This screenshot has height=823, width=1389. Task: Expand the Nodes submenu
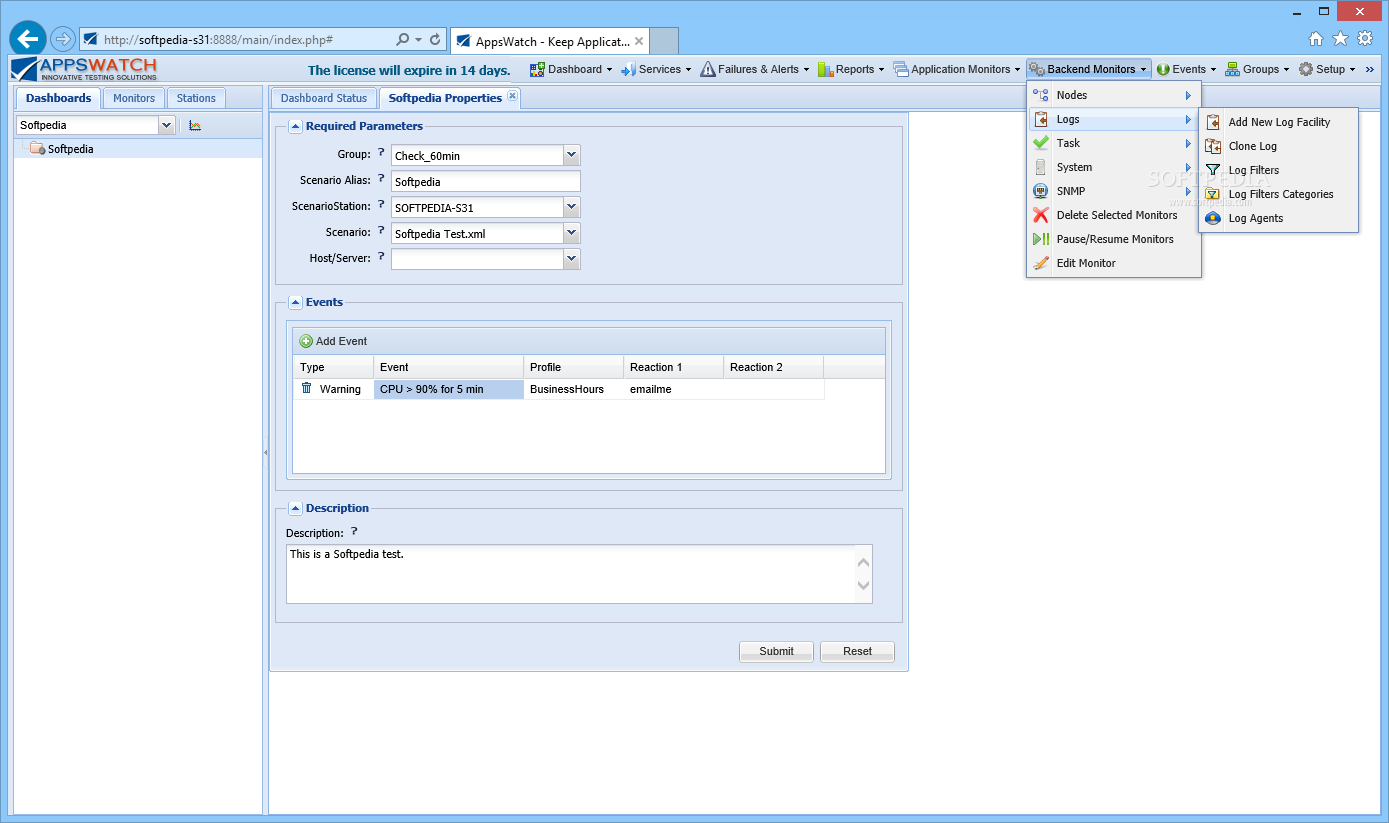(x=1188, y=95)
